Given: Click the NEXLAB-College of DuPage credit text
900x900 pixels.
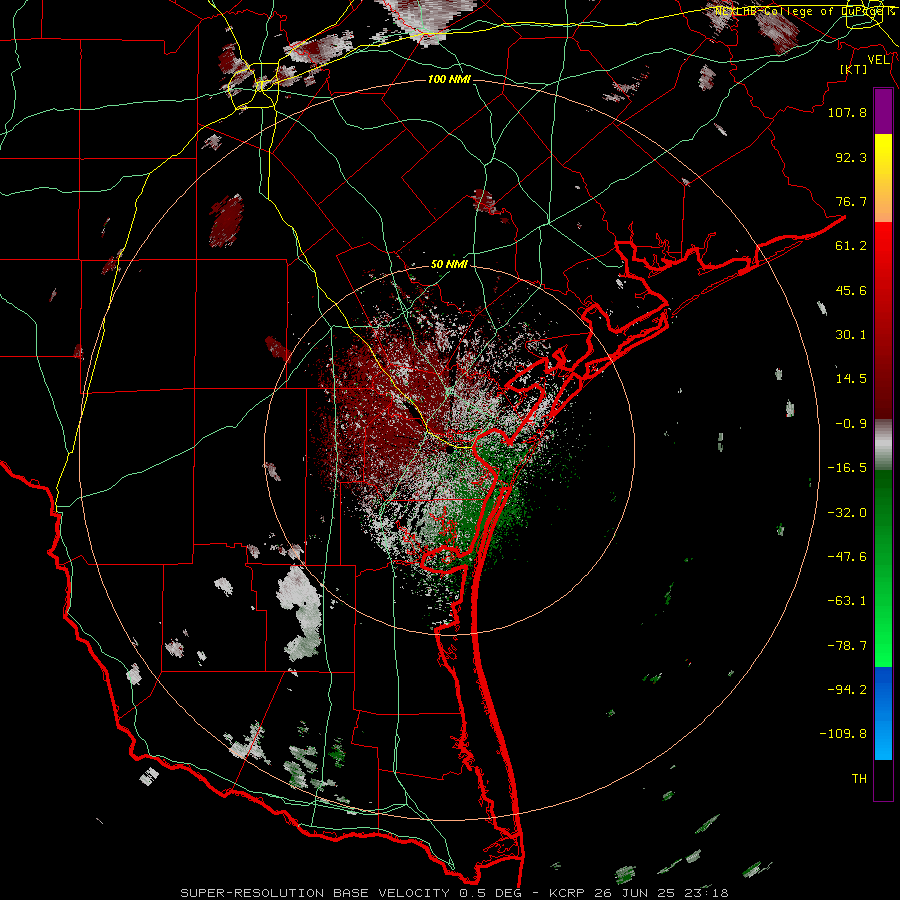Looking at the screenshot, I should [805, 11].
